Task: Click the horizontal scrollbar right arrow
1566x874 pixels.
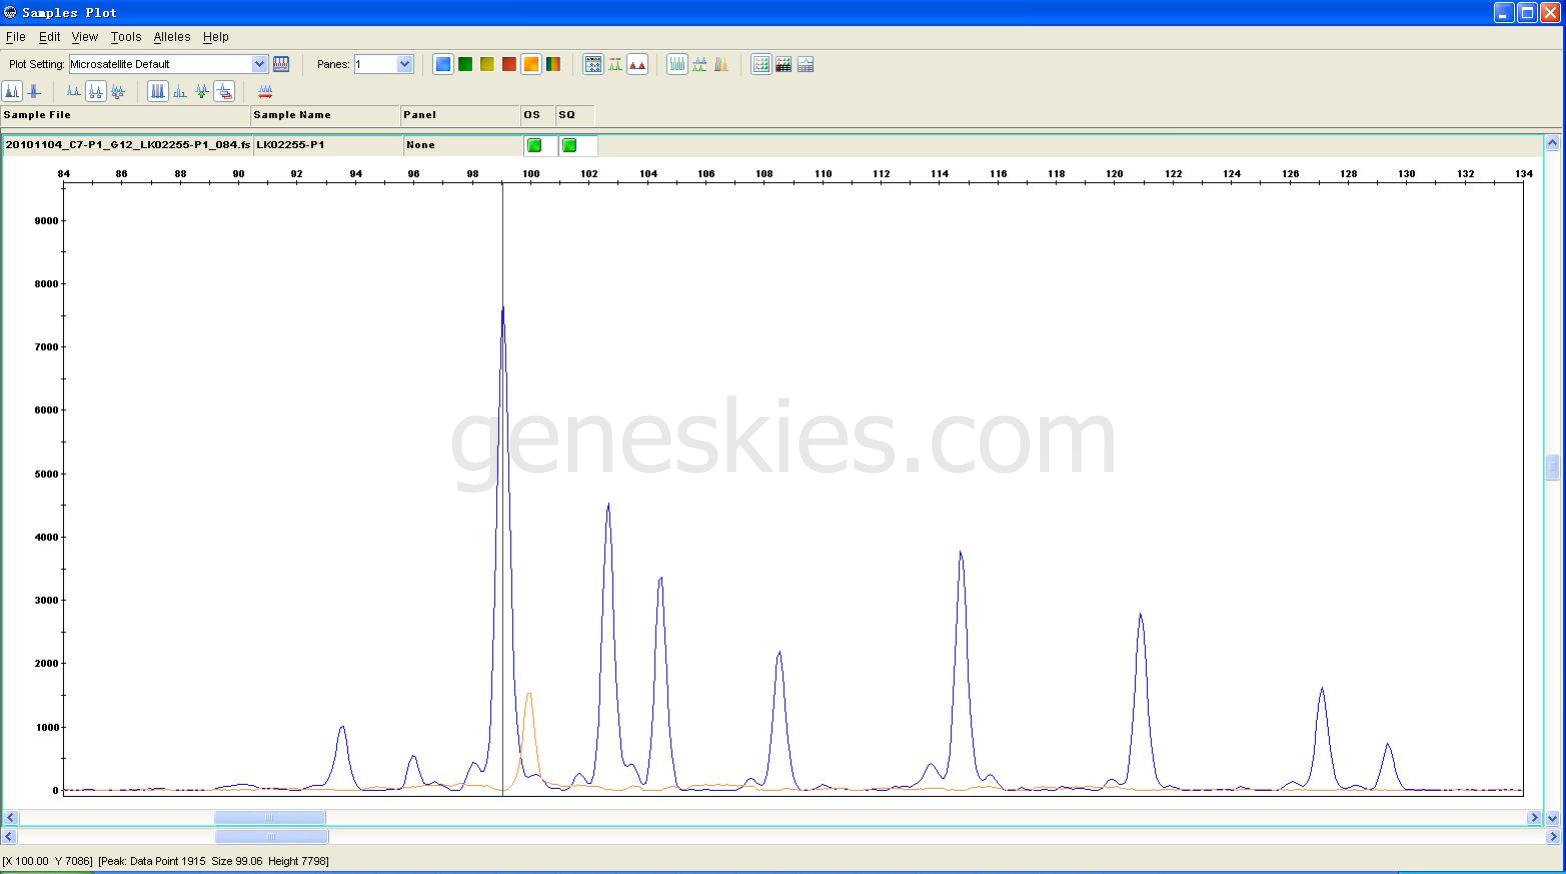Action: pyautogui.click(x=1534, y=818)
